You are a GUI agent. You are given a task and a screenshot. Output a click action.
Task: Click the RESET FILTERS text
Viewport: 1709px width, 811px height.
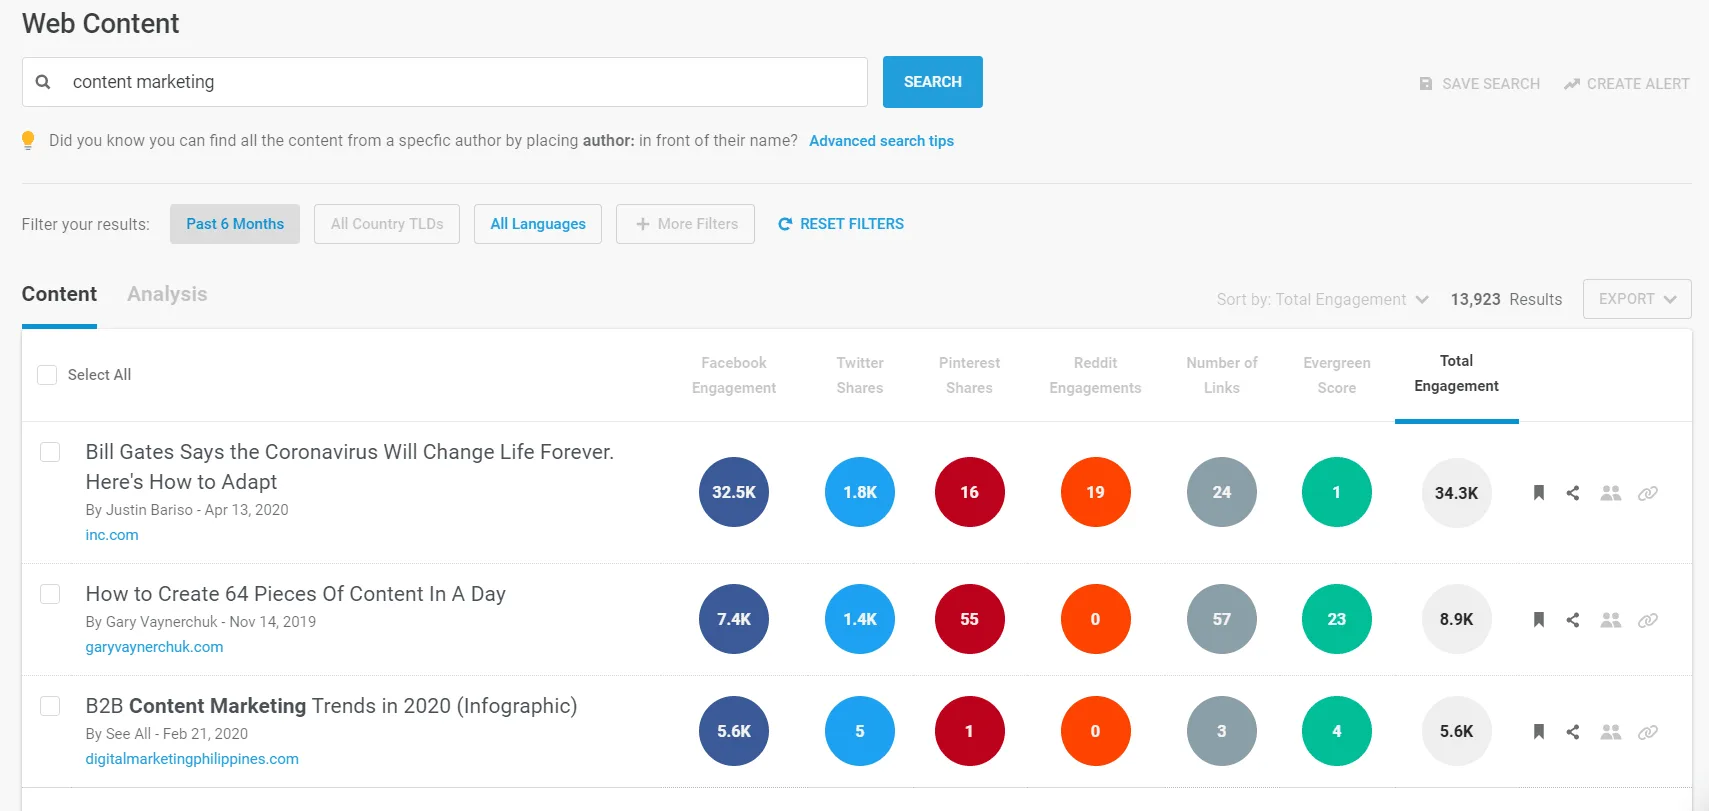click(x=852, y=224)
